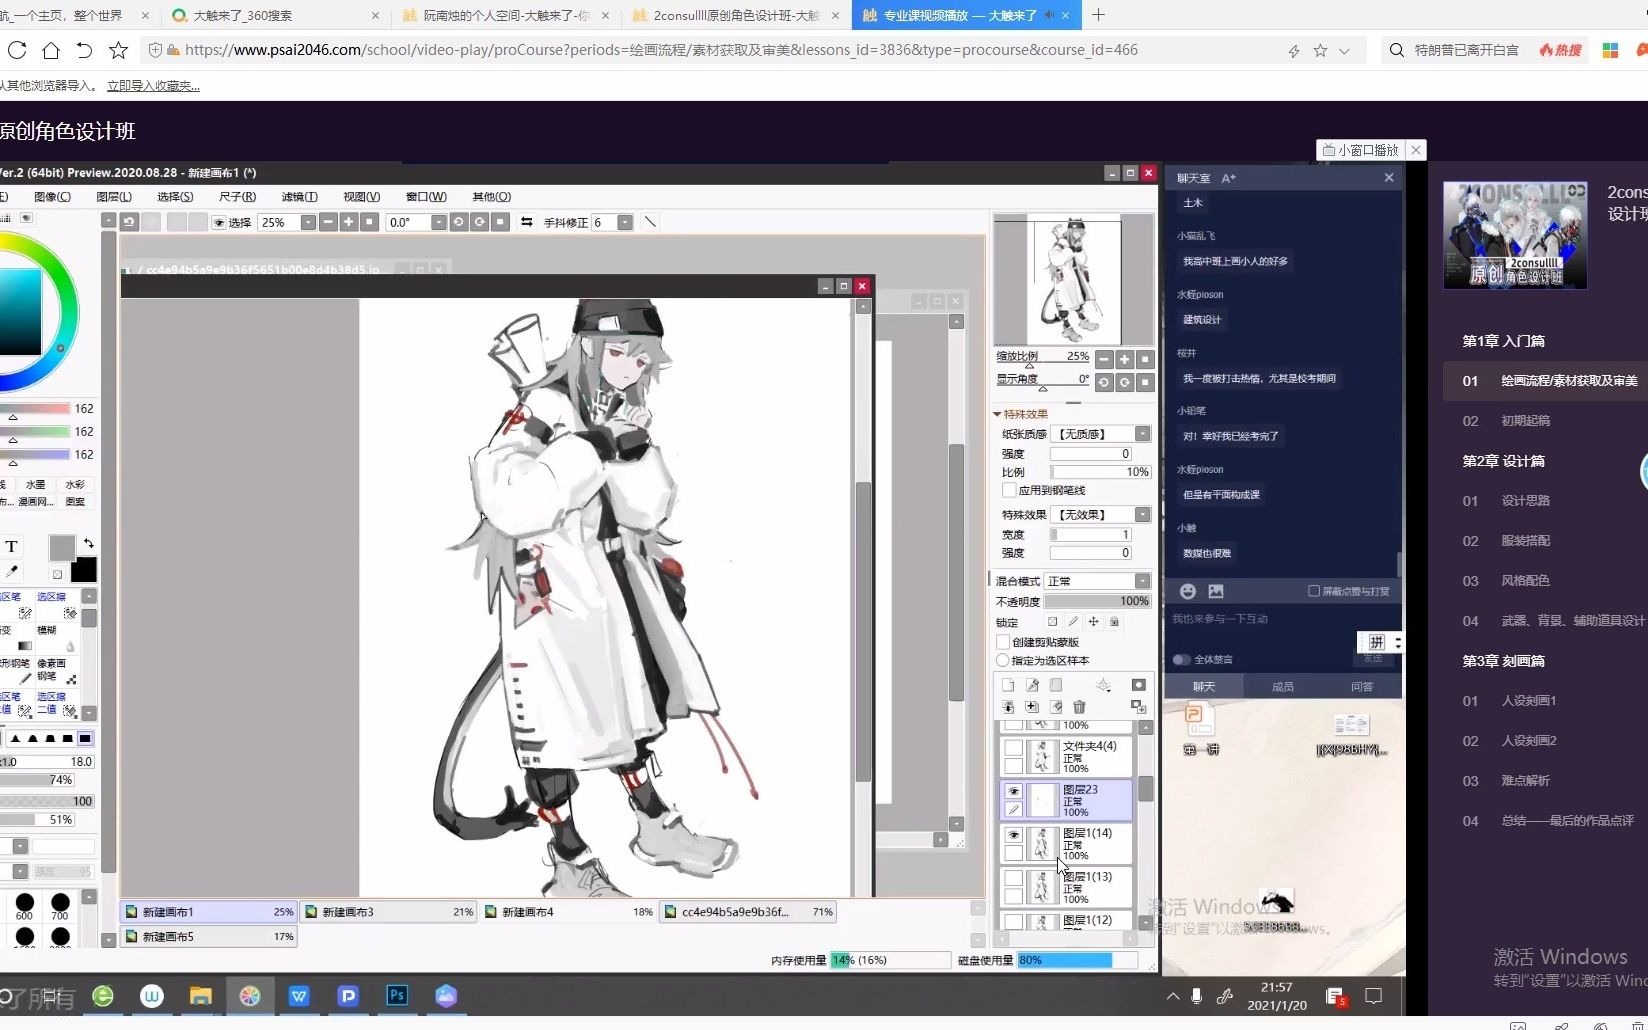1648x1030 pixels.
Task: Select the Text tool in SAI
Action: pyautogui.click(x=11, y=546)
